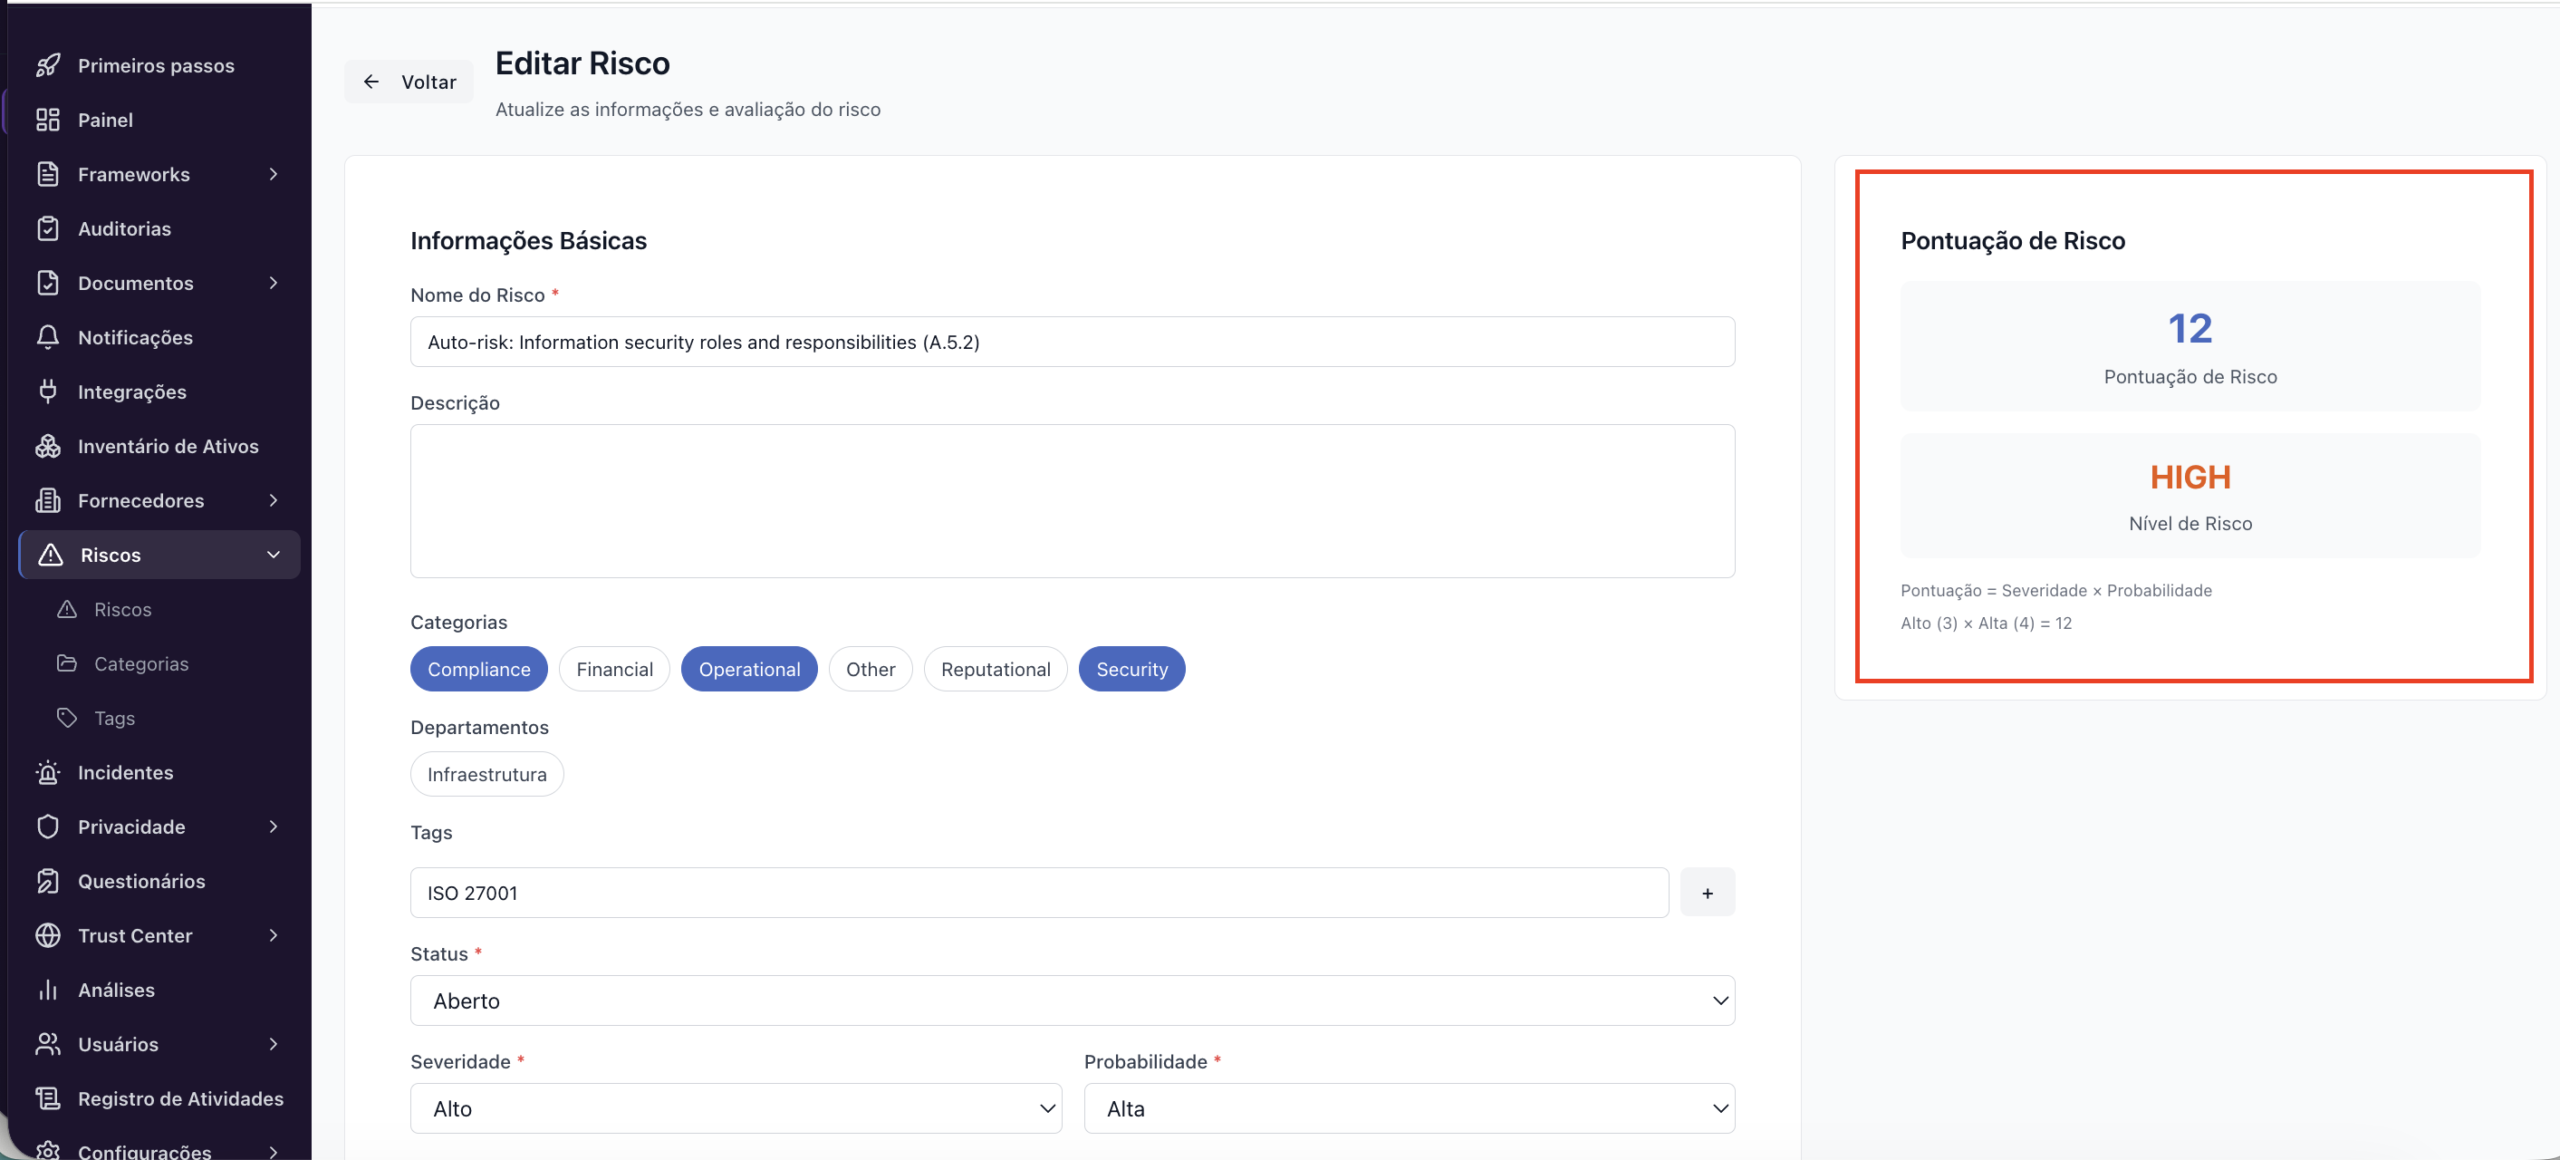Click the risk score value 12
The image size is (2560, 1160).
point(2190,328)
